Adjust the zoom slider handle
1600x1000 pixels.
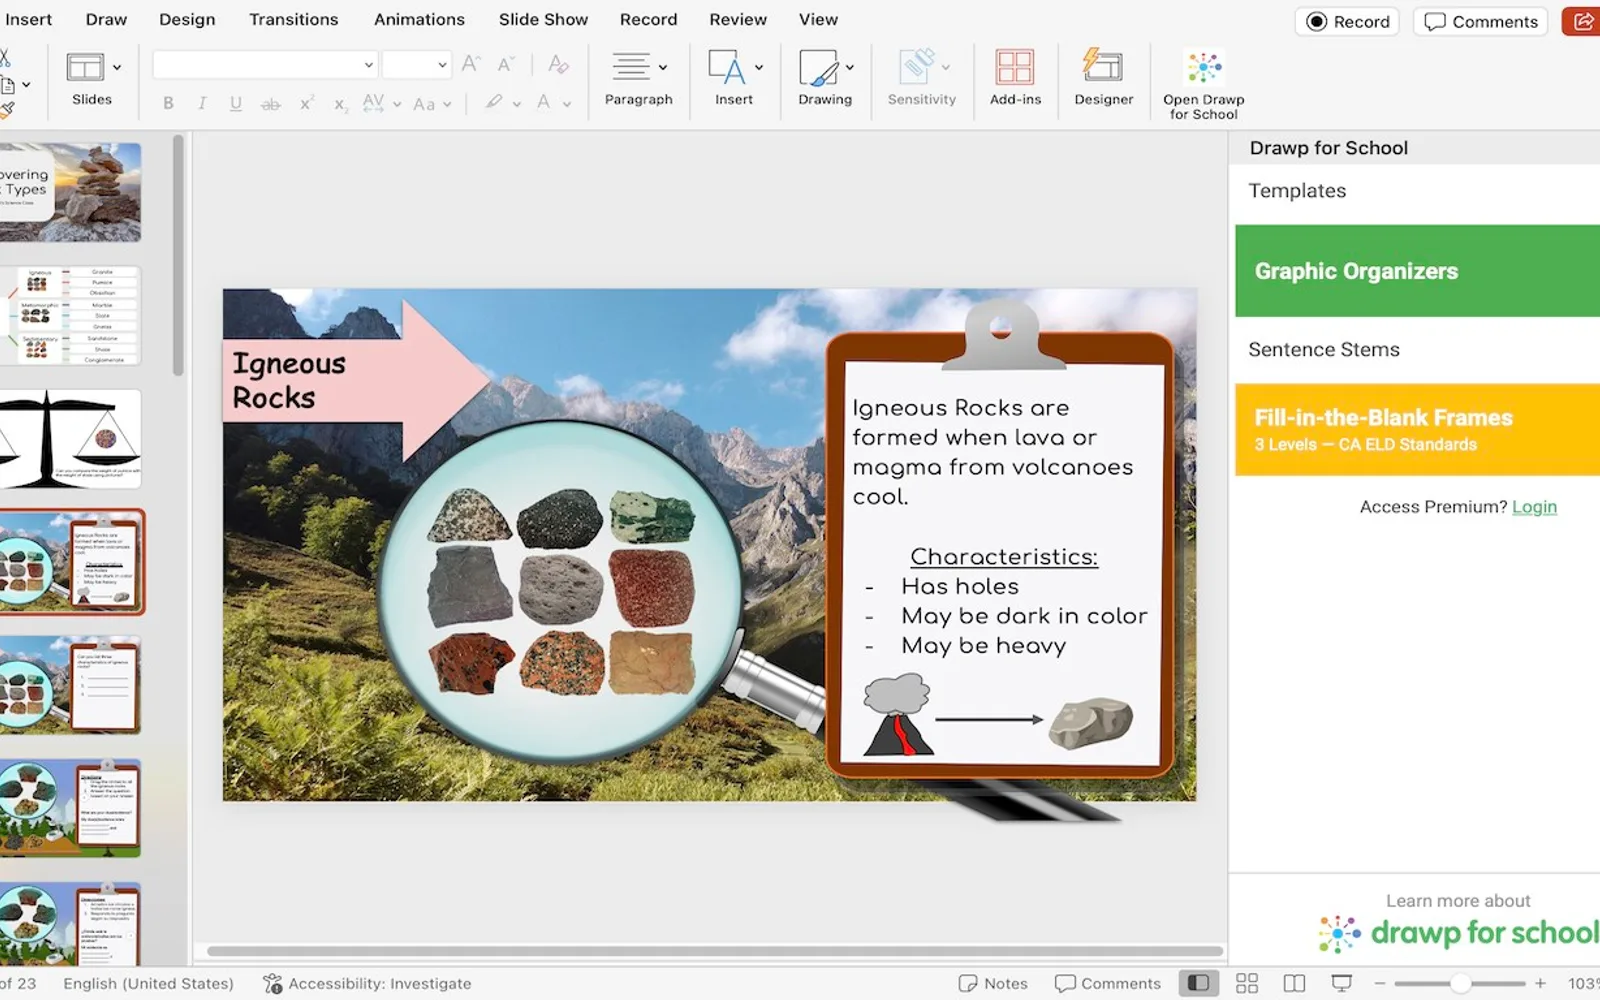tap(1461, 983)
